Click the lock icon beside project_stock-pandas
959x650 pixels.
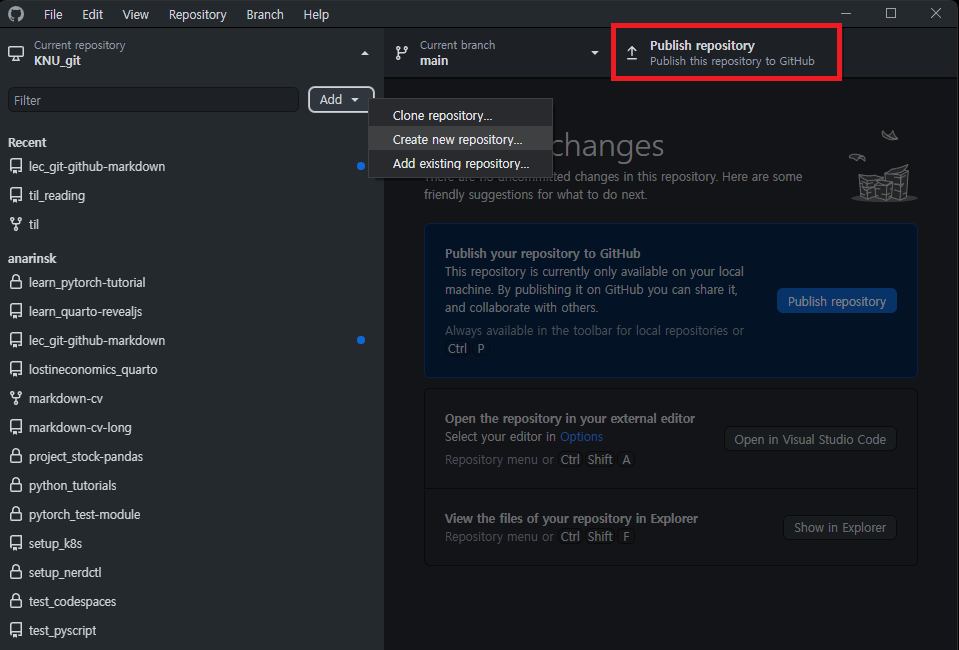(16, 456)
